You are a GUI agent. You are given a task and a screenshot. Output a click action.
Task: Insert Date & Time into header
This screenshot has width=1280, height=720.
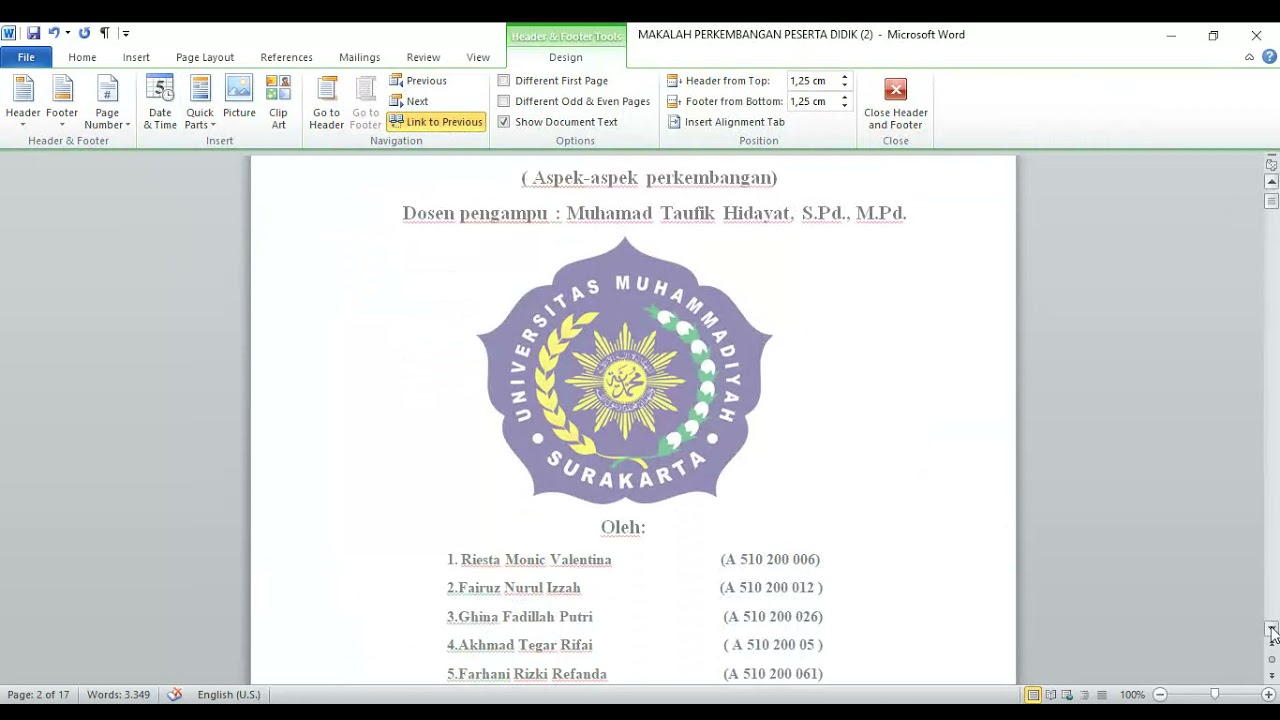coord(160,102)
